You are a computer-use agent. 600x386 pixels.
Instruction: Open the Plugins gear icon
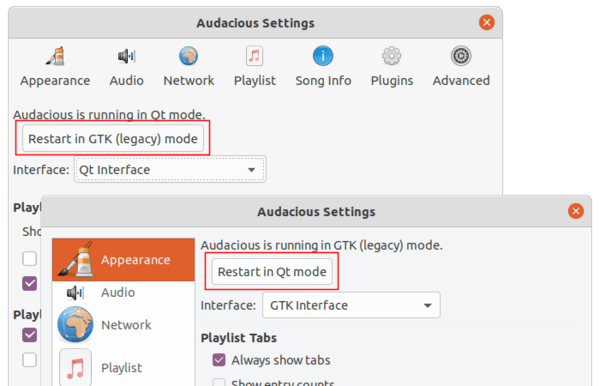pyautogui.click(x=391, y=56)
